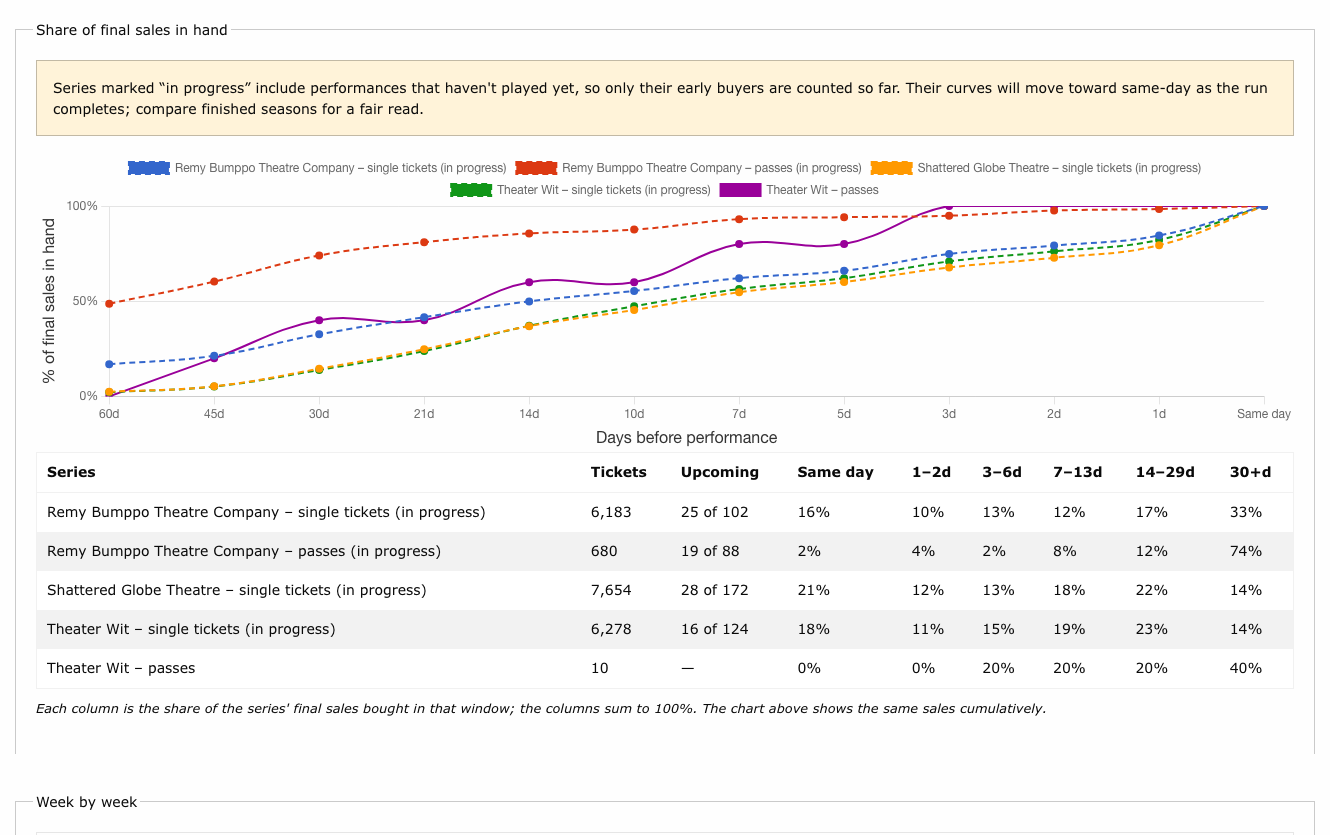This screenshot has width=1330, height=835.
Task: Click the 6,278 tickets value
Action: click(611, 629)
